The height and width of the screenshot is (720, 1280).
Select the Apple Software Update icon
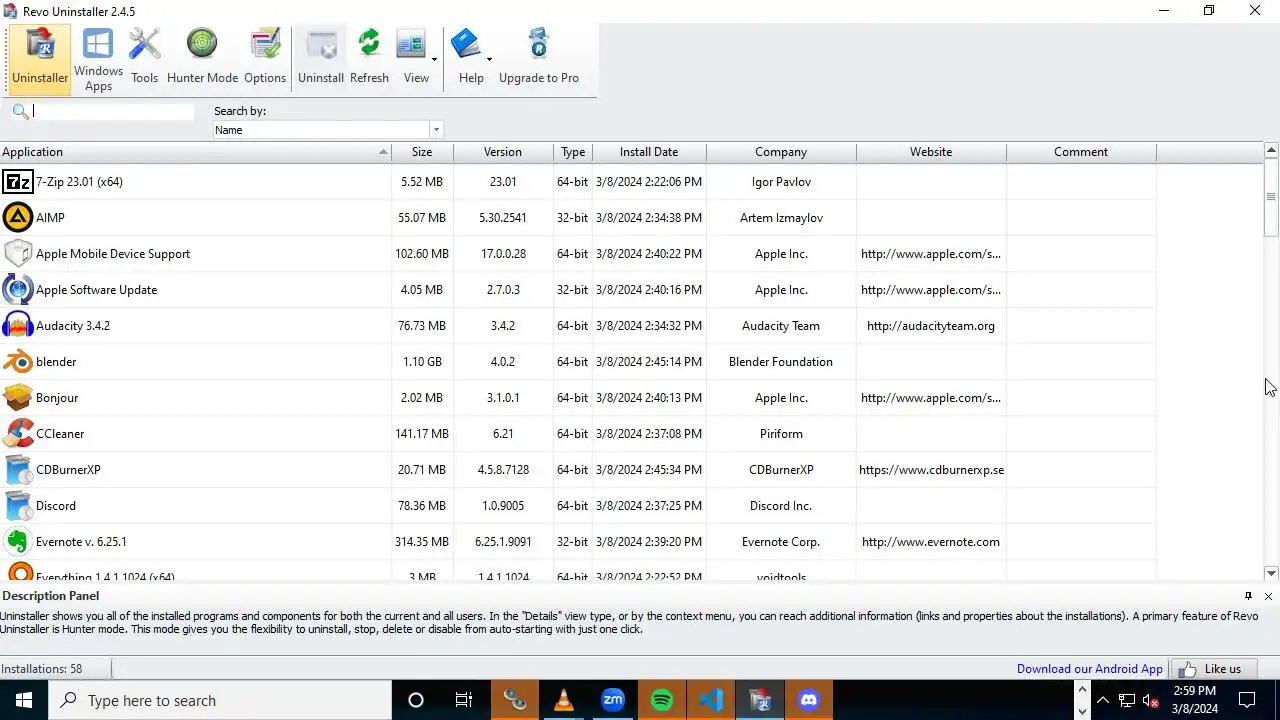coord(18,290)
